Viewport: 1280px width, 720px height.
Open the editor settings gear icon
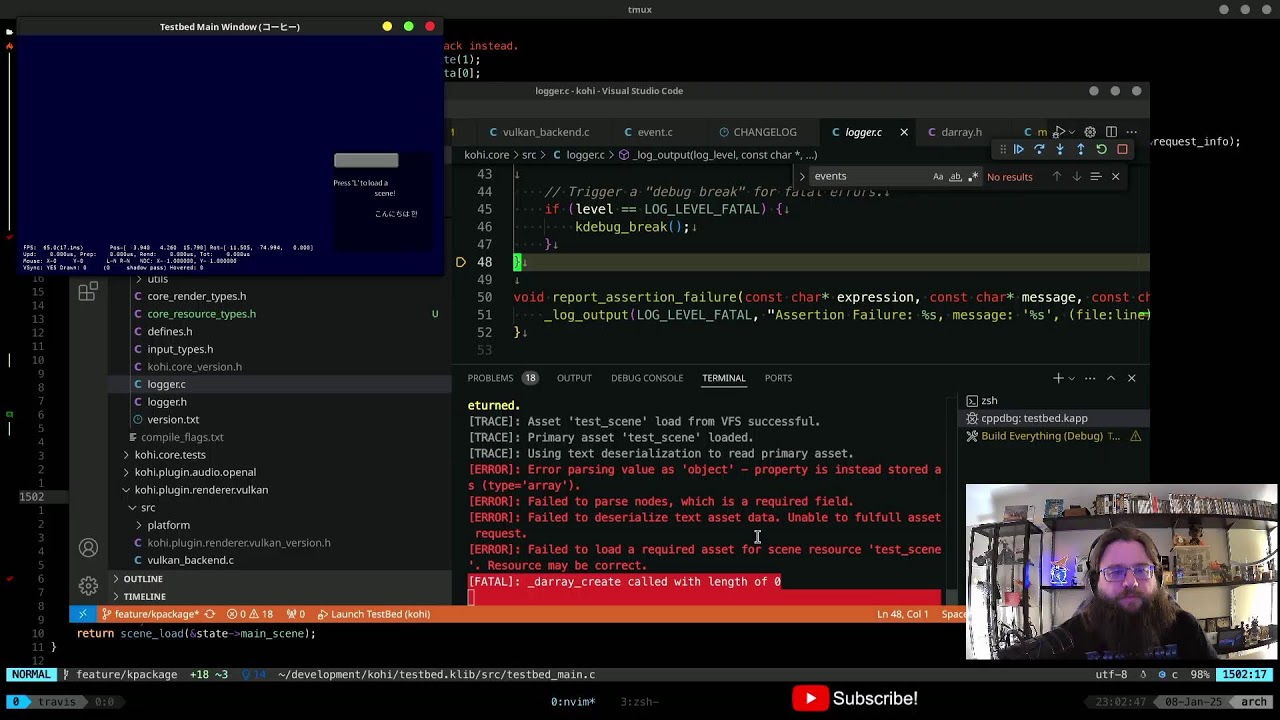(1090, 132)
